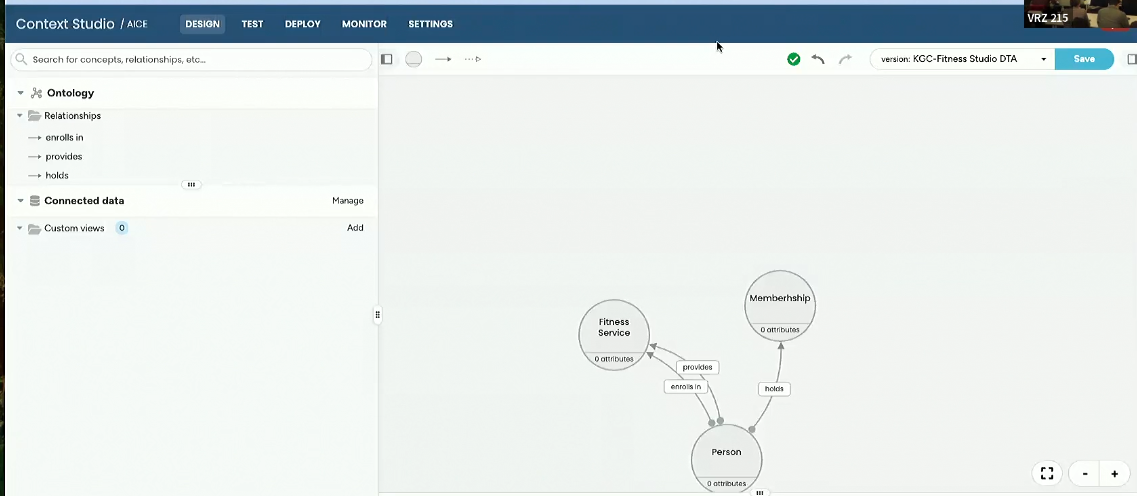Select the Person concept node
This screenshot has width=1137, height=496.
[x=727, y=458]
